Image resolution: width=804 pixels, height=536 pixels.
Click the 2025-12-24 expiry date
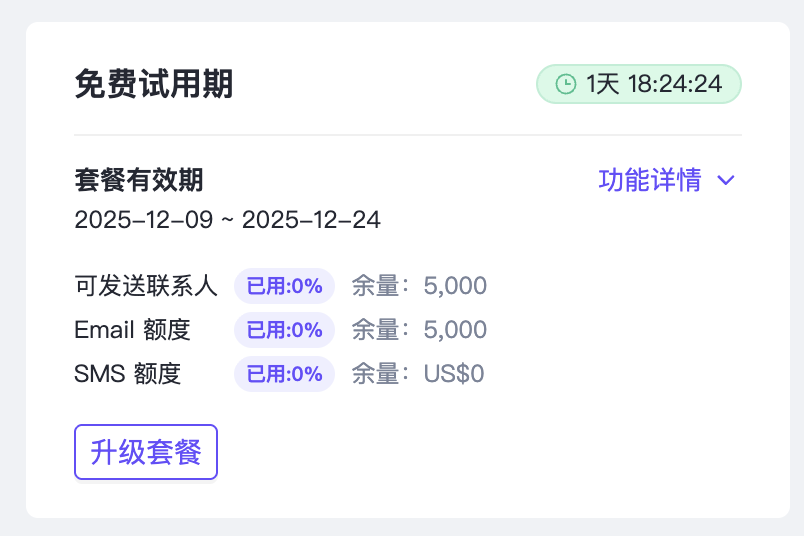(311, 220)
